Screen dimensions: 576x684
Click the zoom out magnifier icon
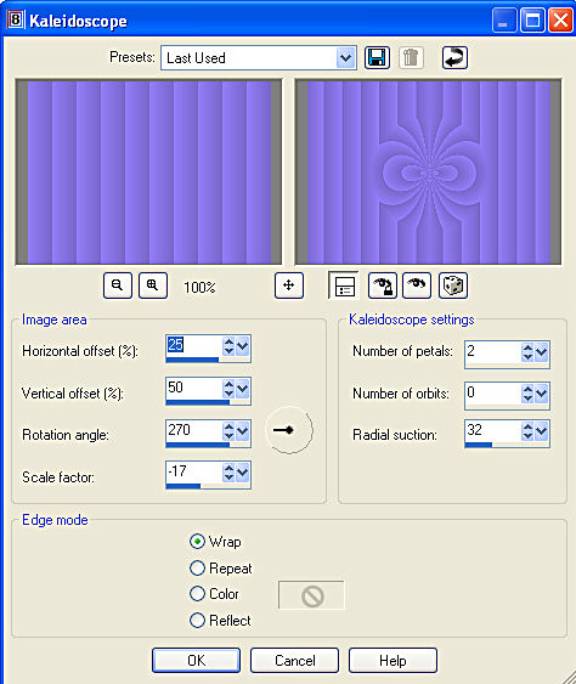(x=117, y=286)
